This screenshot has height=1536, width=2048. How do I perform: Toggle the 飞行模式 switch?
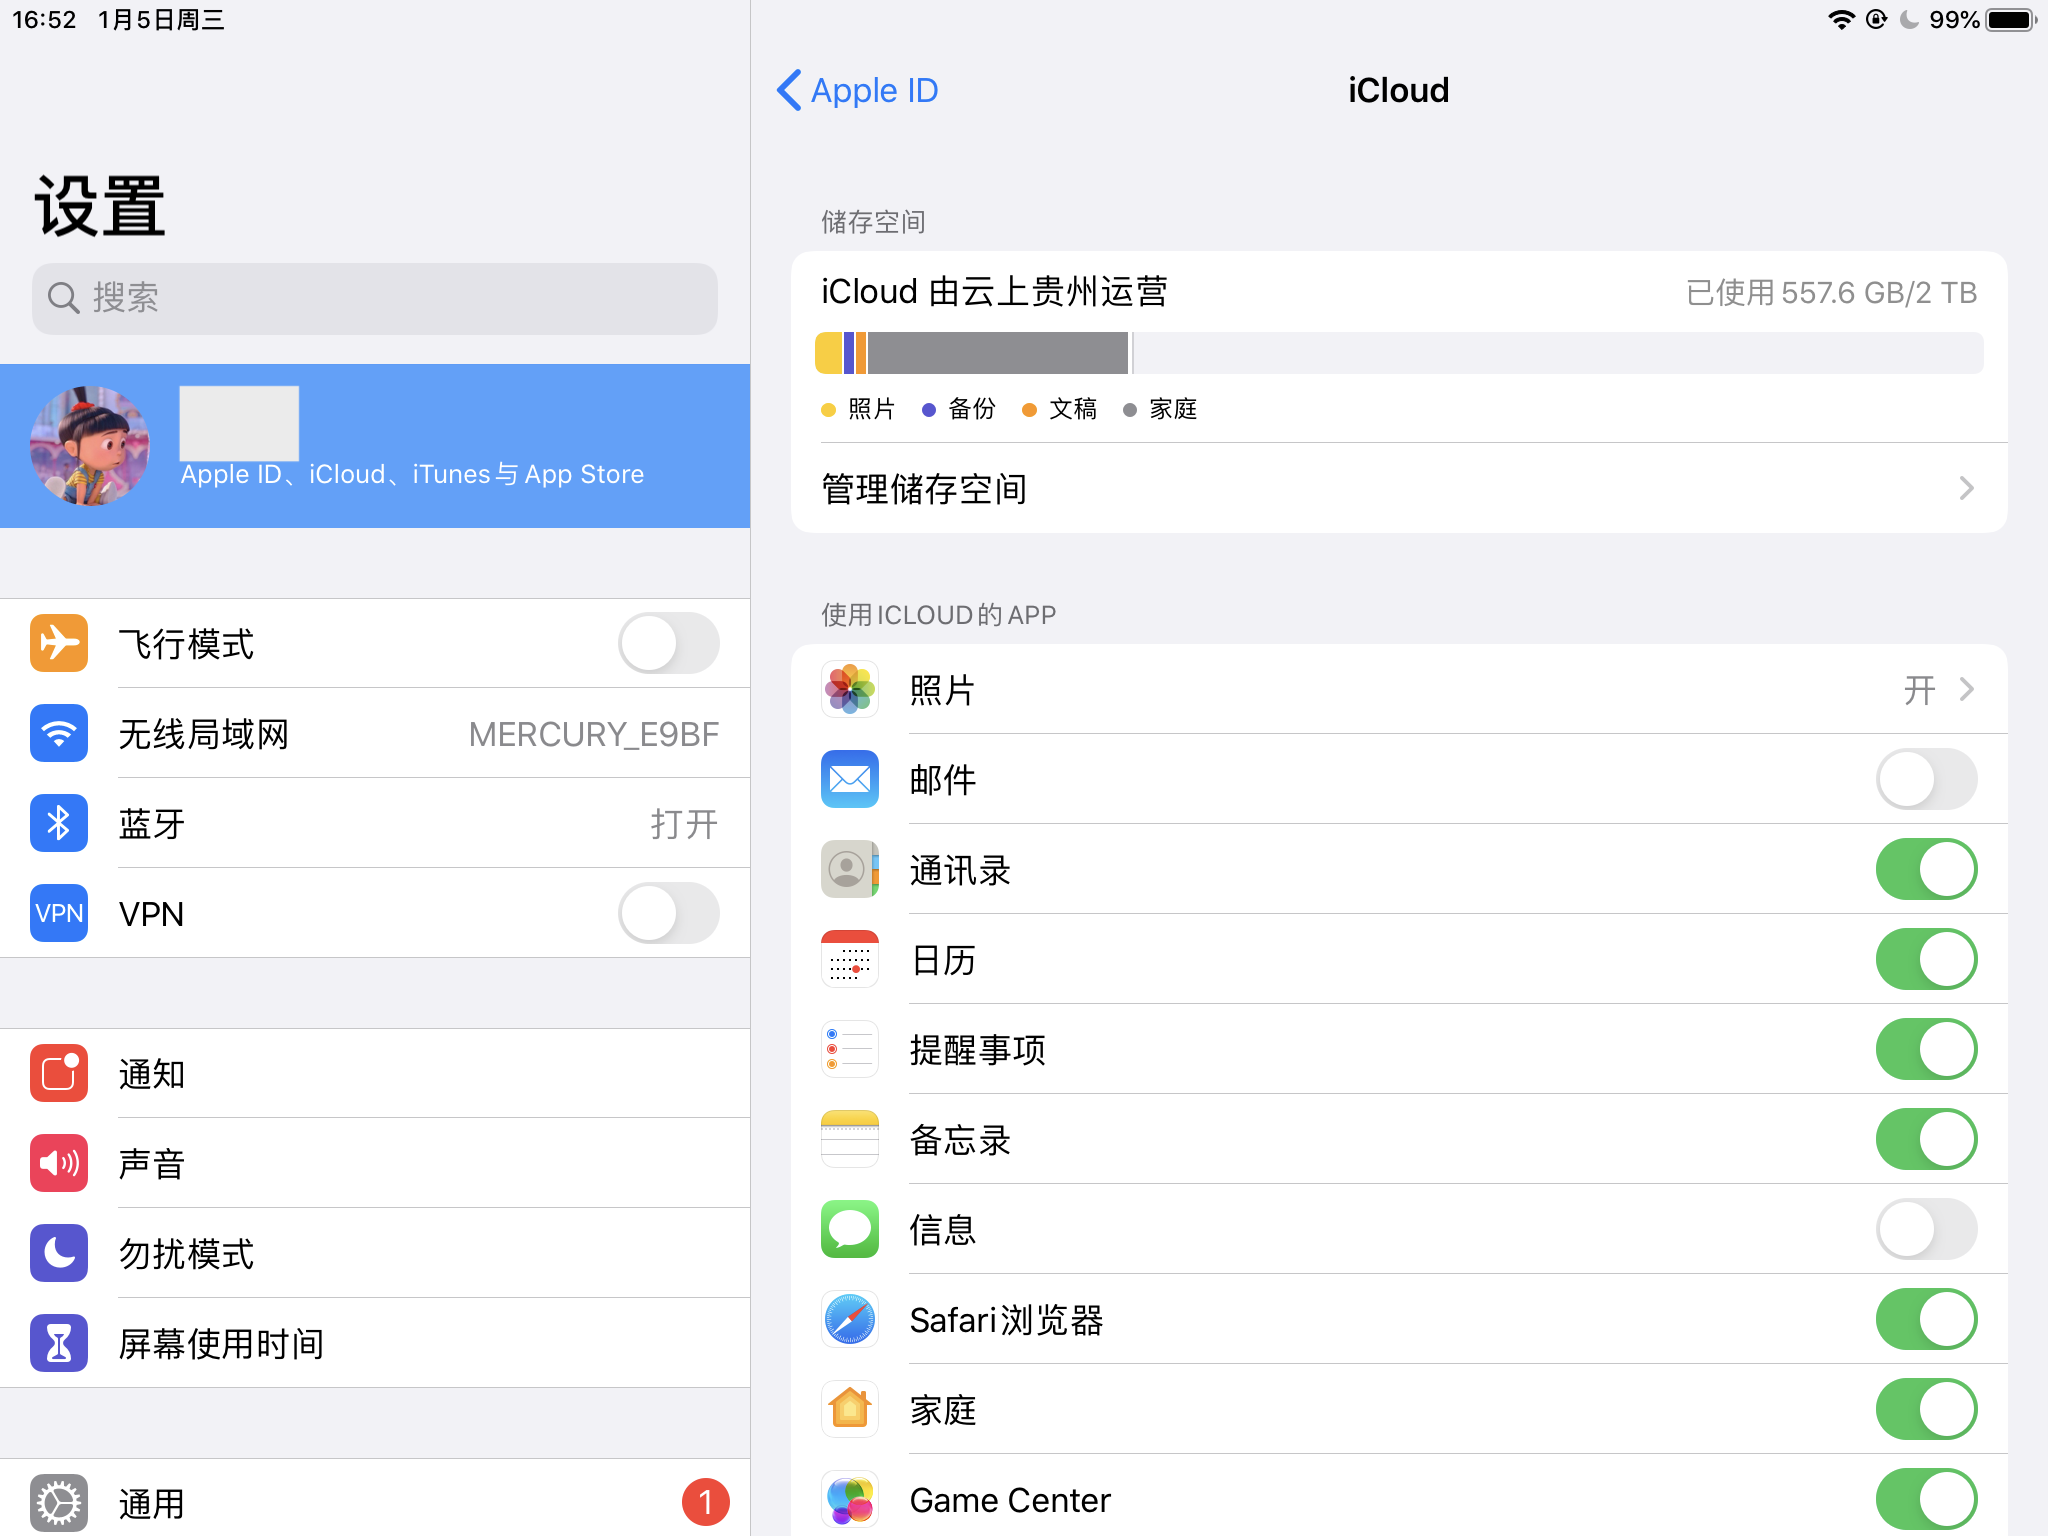[668, 643]
